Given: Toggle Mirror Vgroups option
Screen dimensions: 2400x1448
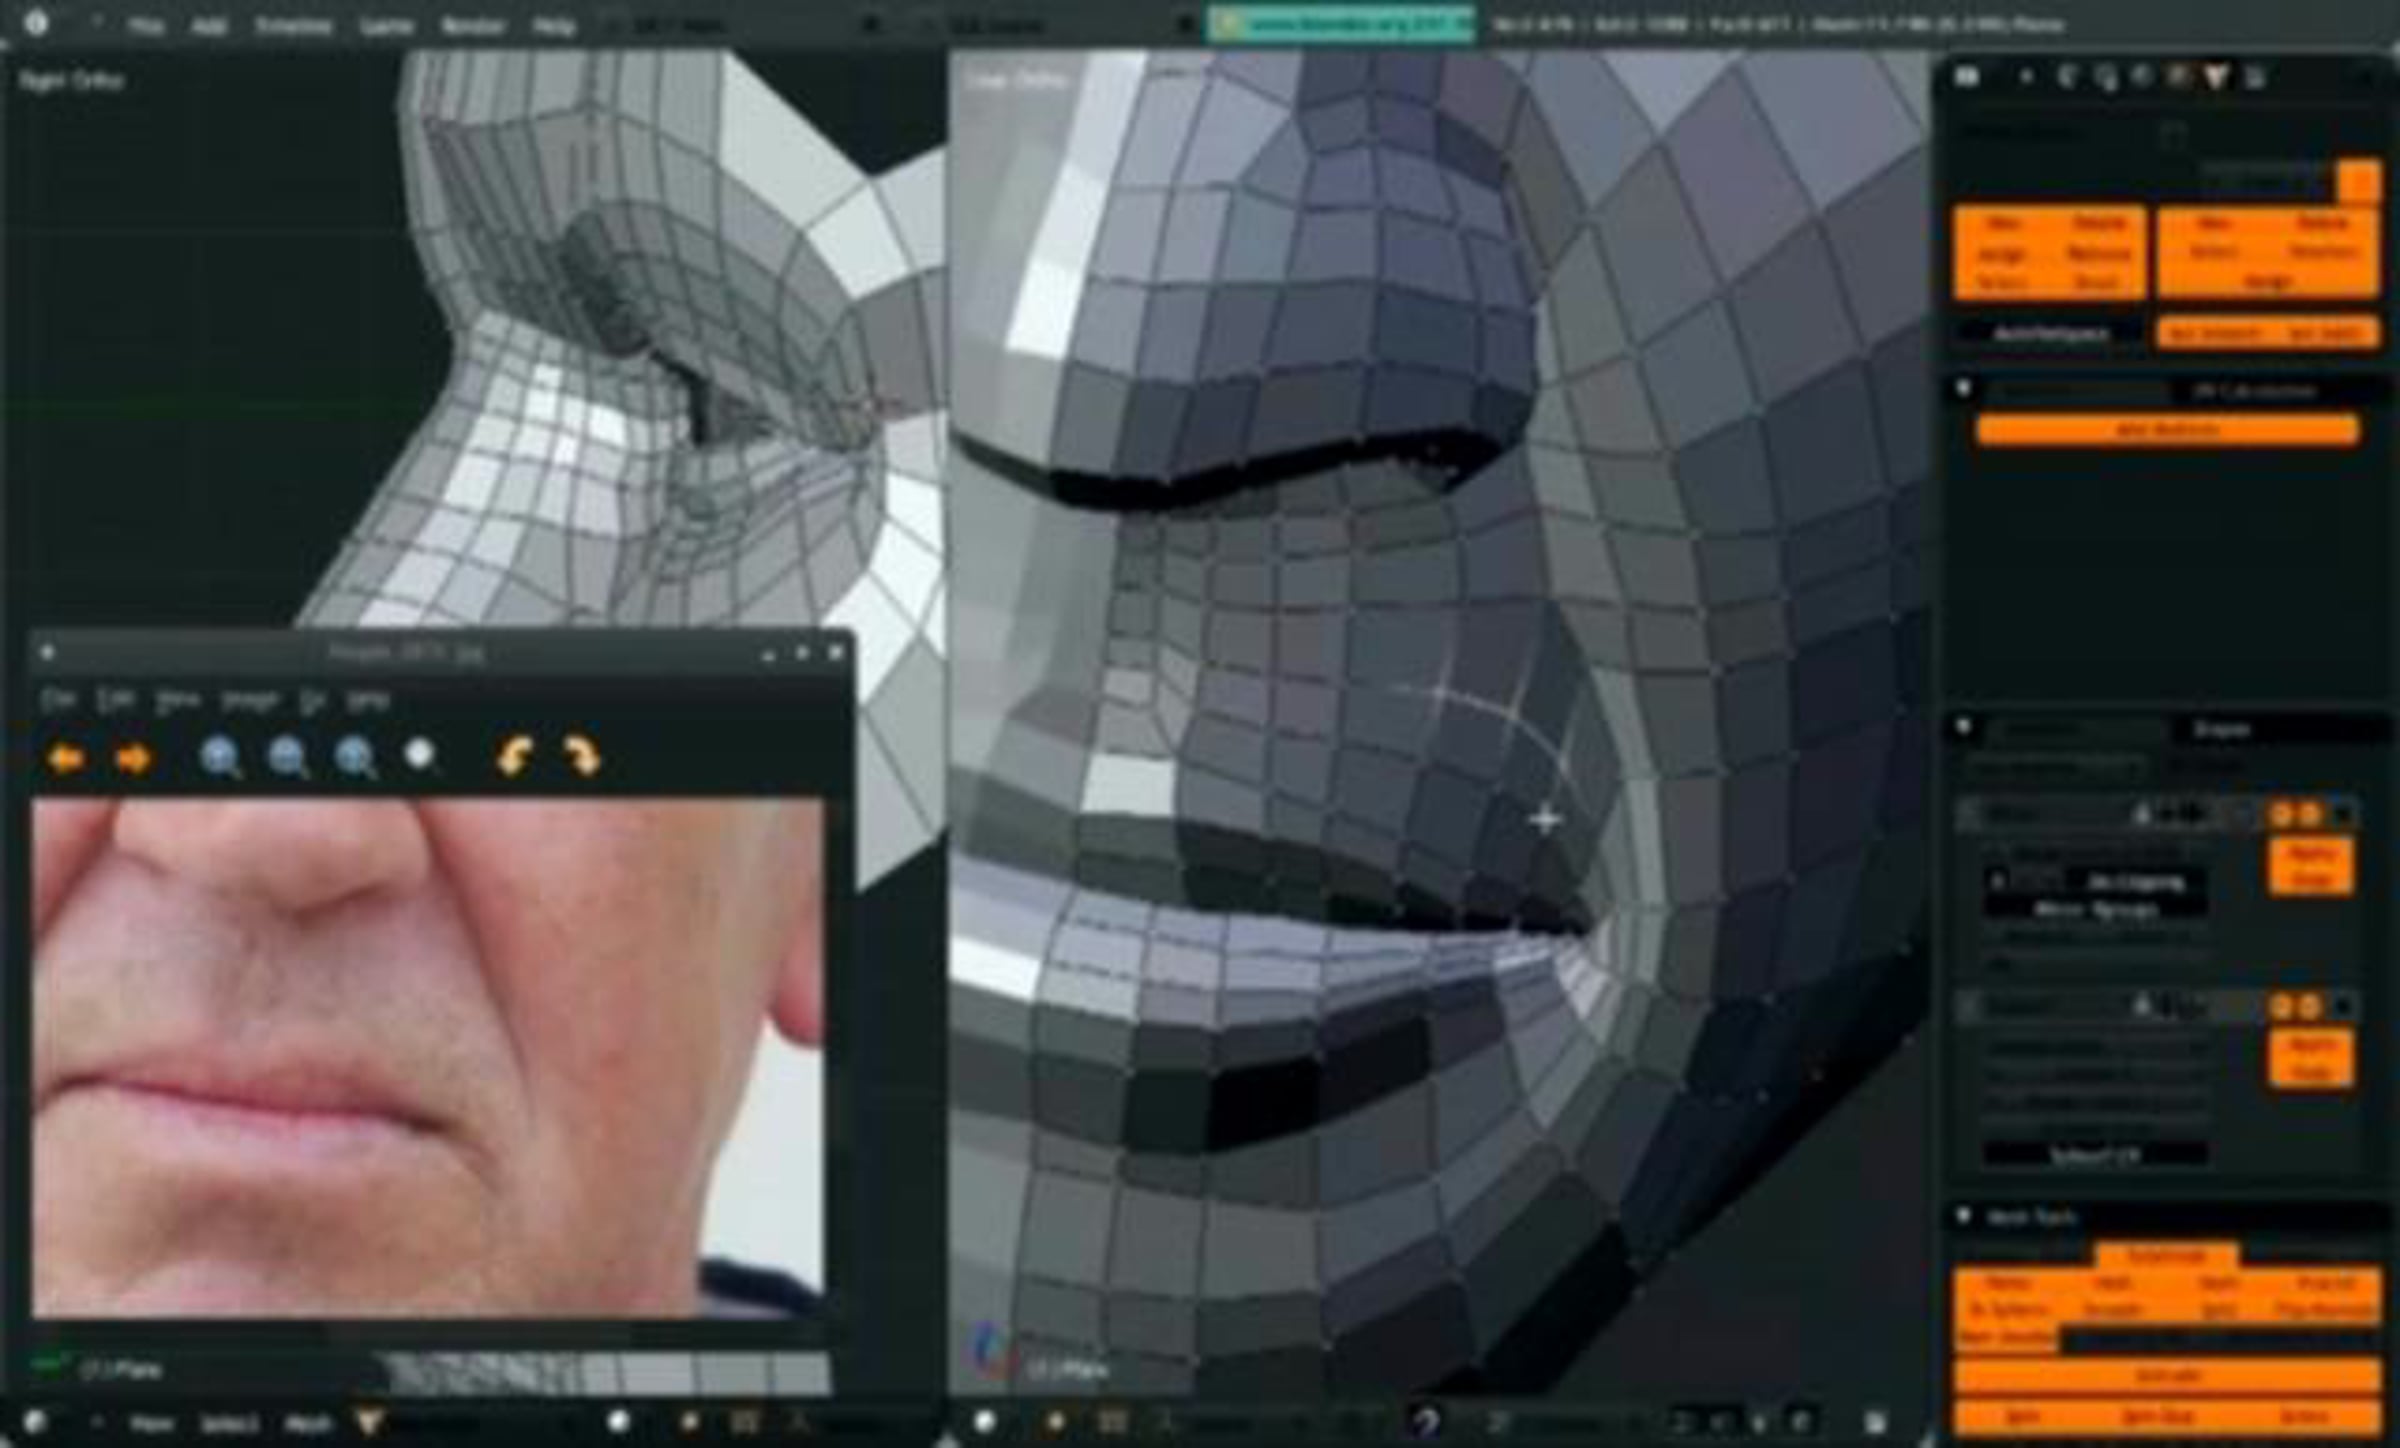Looking at the screenshot, I should click(2096, 909).
